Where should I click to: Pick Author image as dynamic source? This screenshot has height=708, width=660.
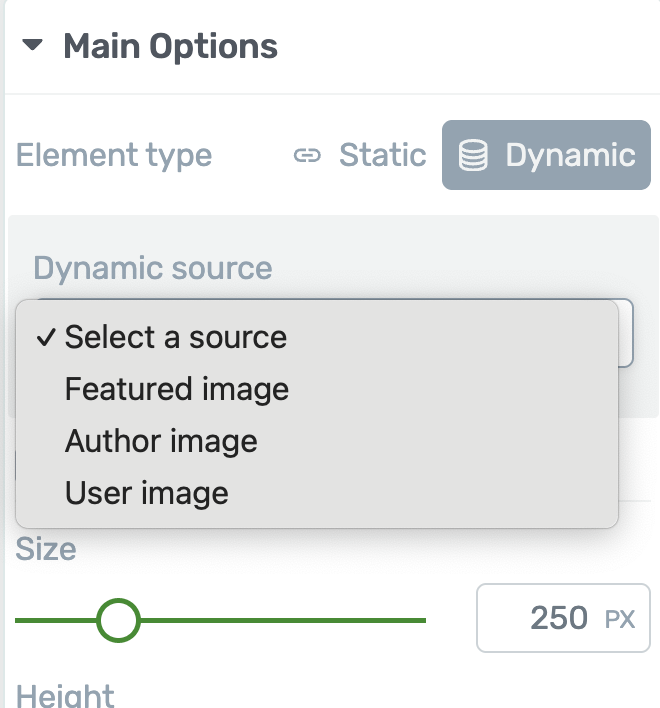[161, 441]
